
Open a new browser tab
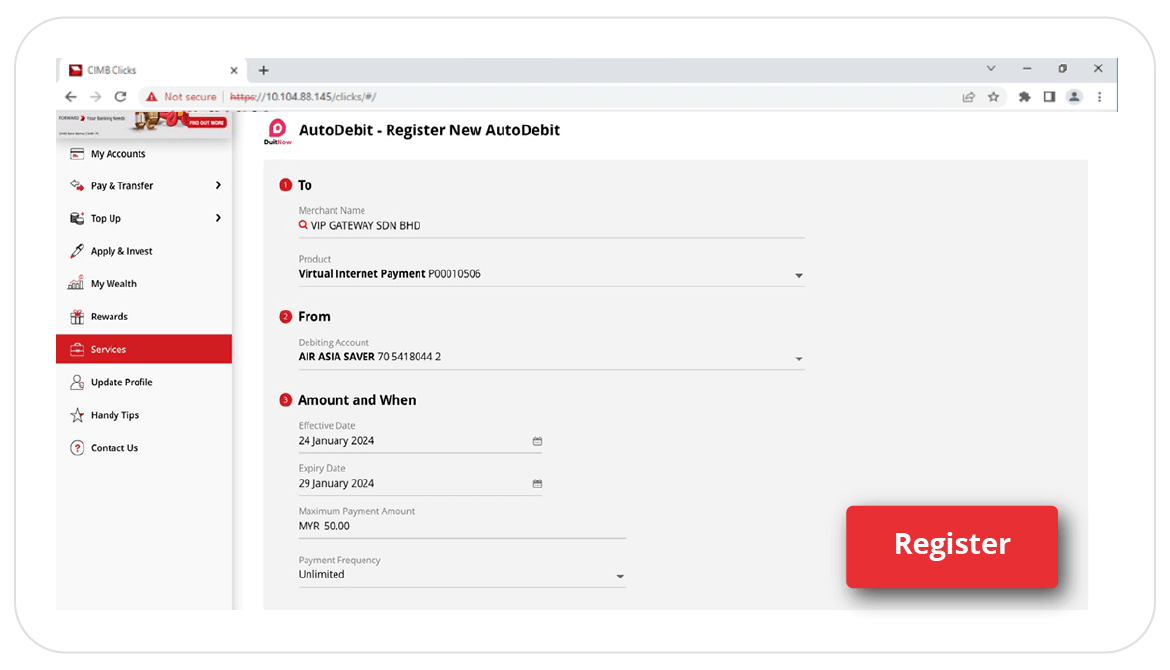point(264,70)
